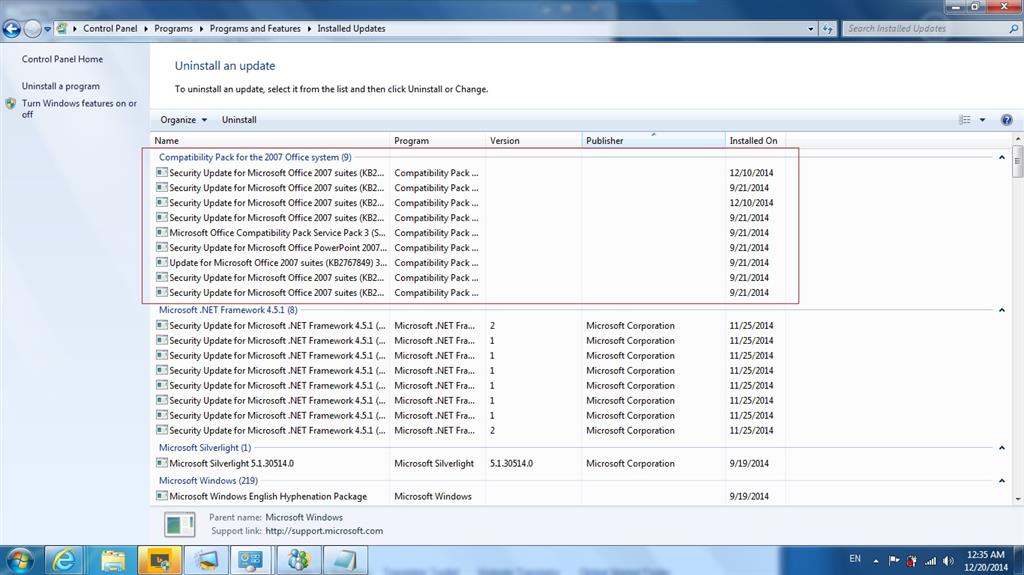Open the Windows Start menu
The image size is (1024, 575).
point(20,561)
